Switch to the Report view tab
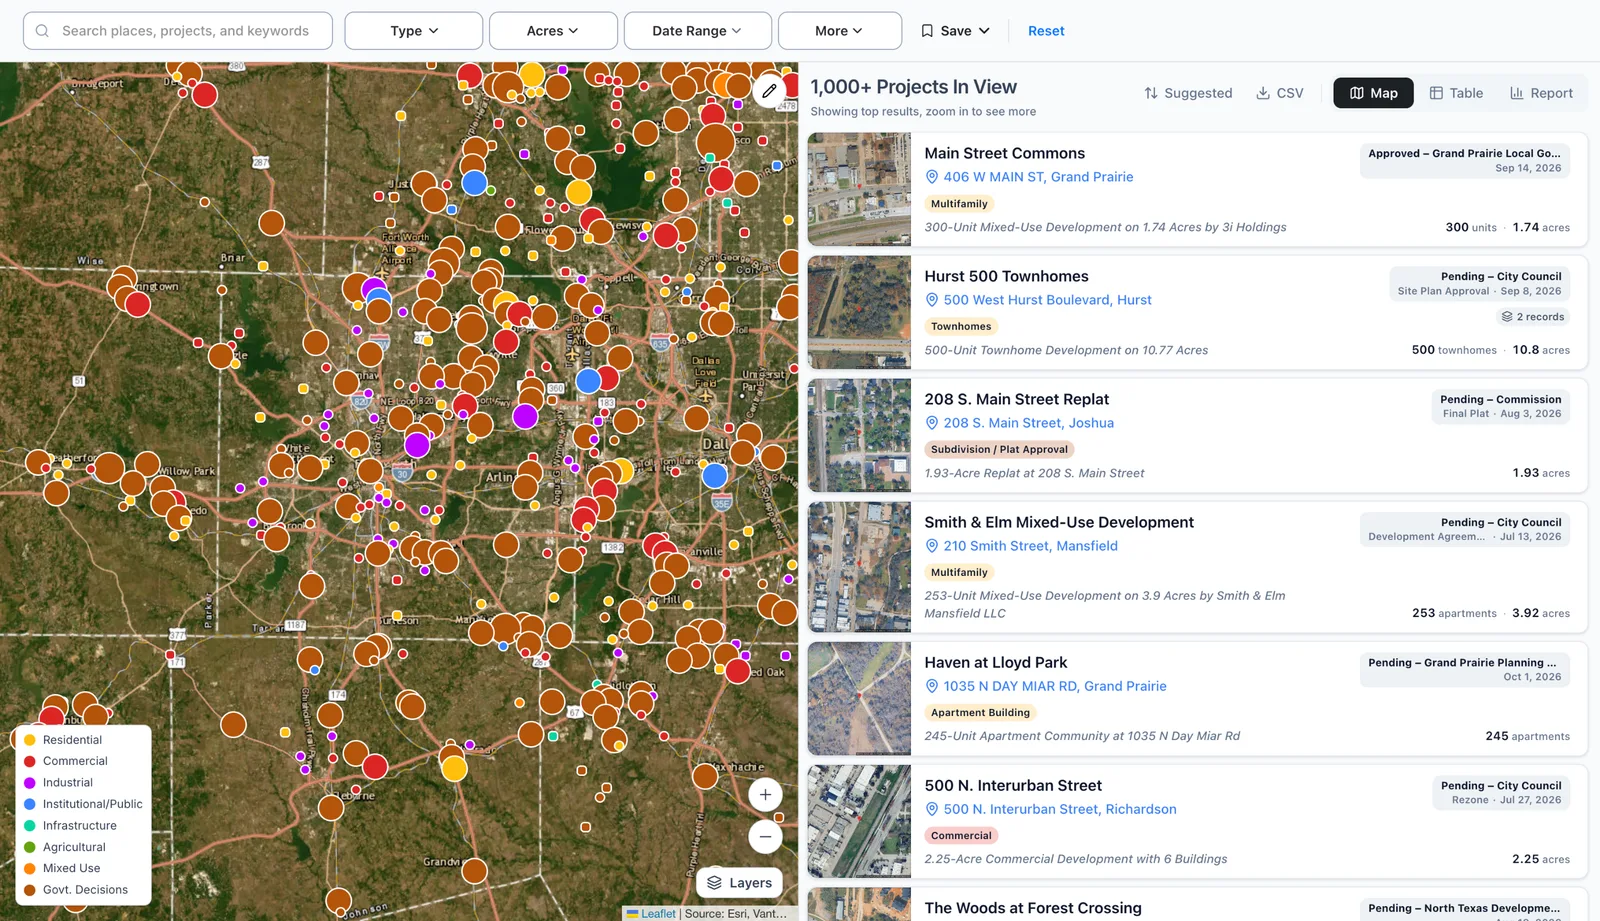 coord(1541,93)
